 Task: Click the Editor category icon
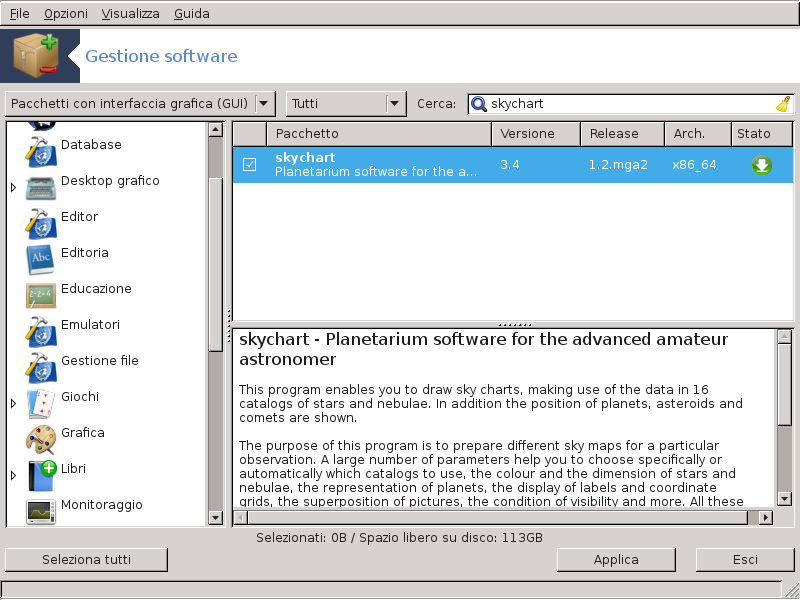(41, 223)
